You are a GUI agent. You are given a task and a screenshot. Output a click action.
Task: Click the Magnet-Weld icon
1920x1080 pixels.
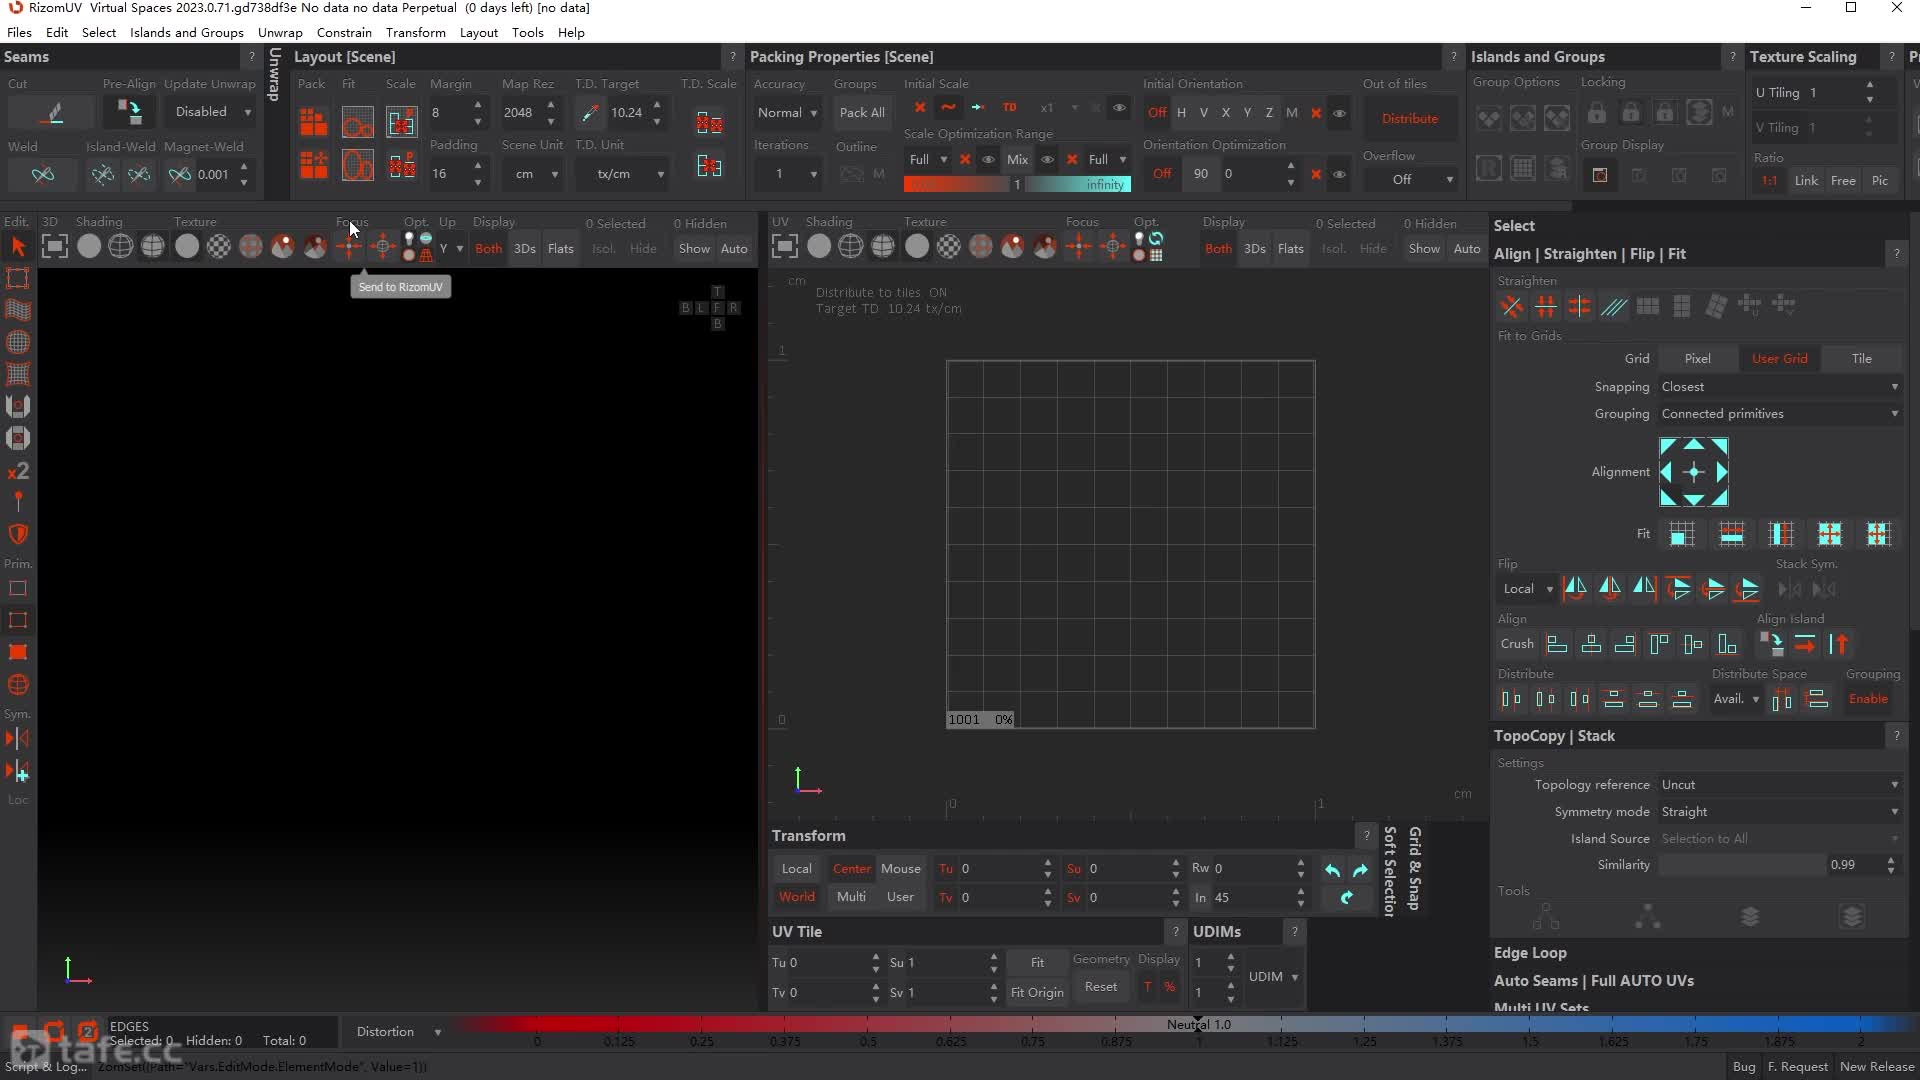[180, 175]
